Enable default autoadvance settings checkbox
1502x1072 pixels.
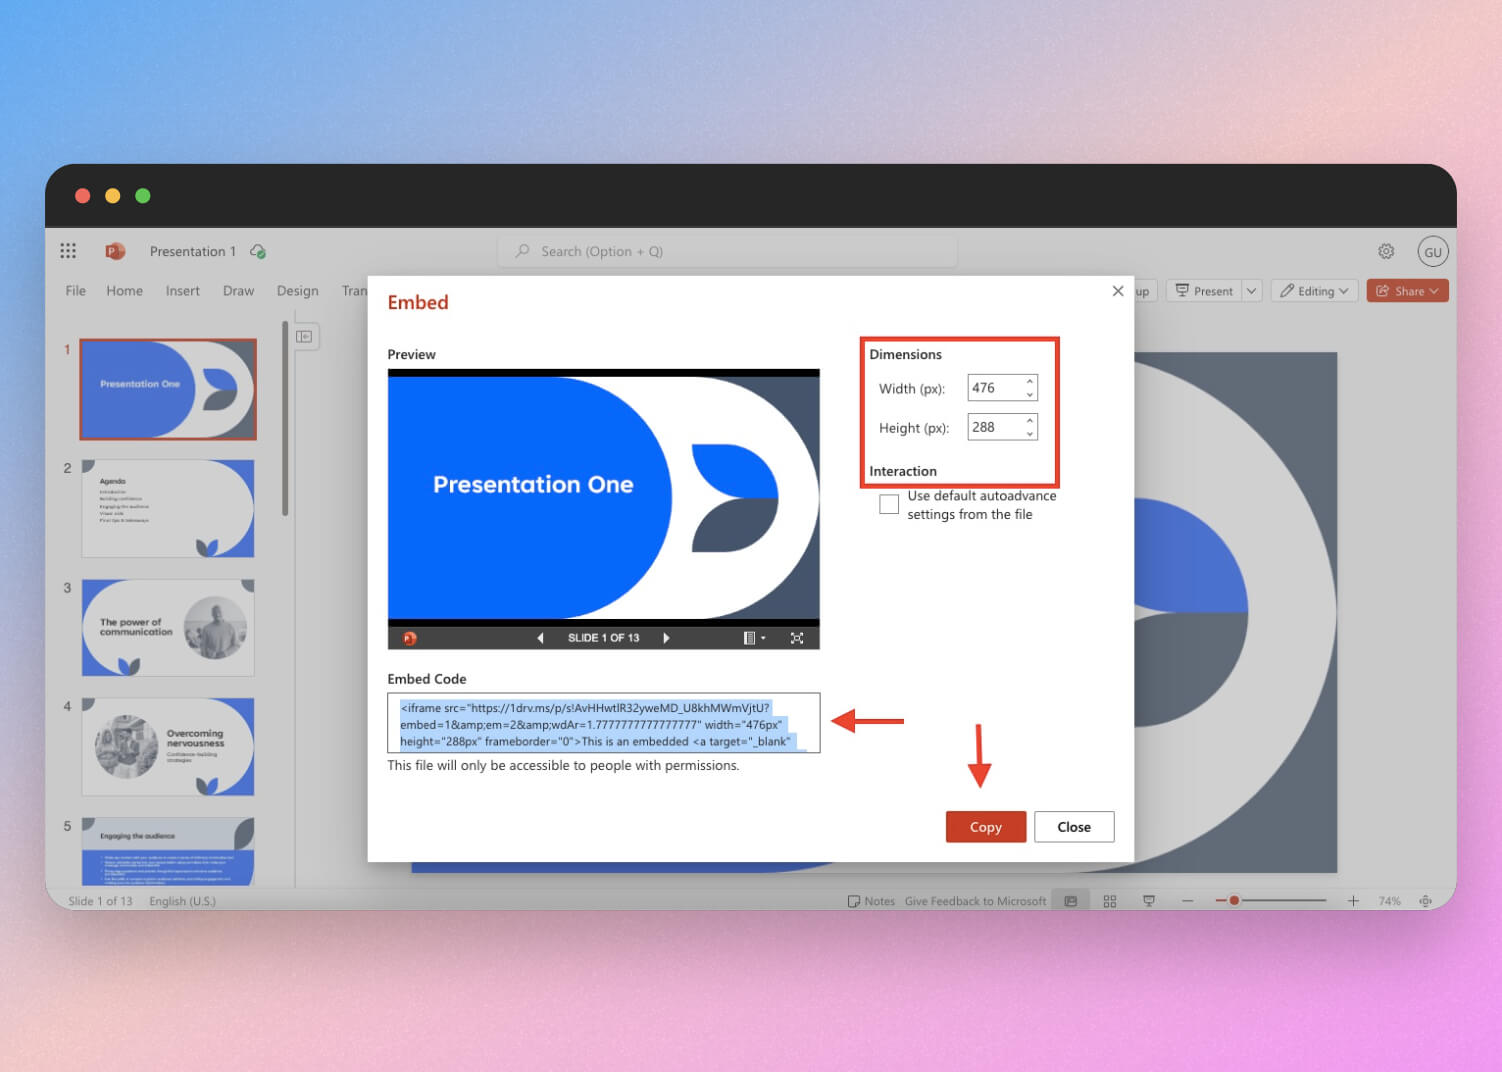(889, 505)
